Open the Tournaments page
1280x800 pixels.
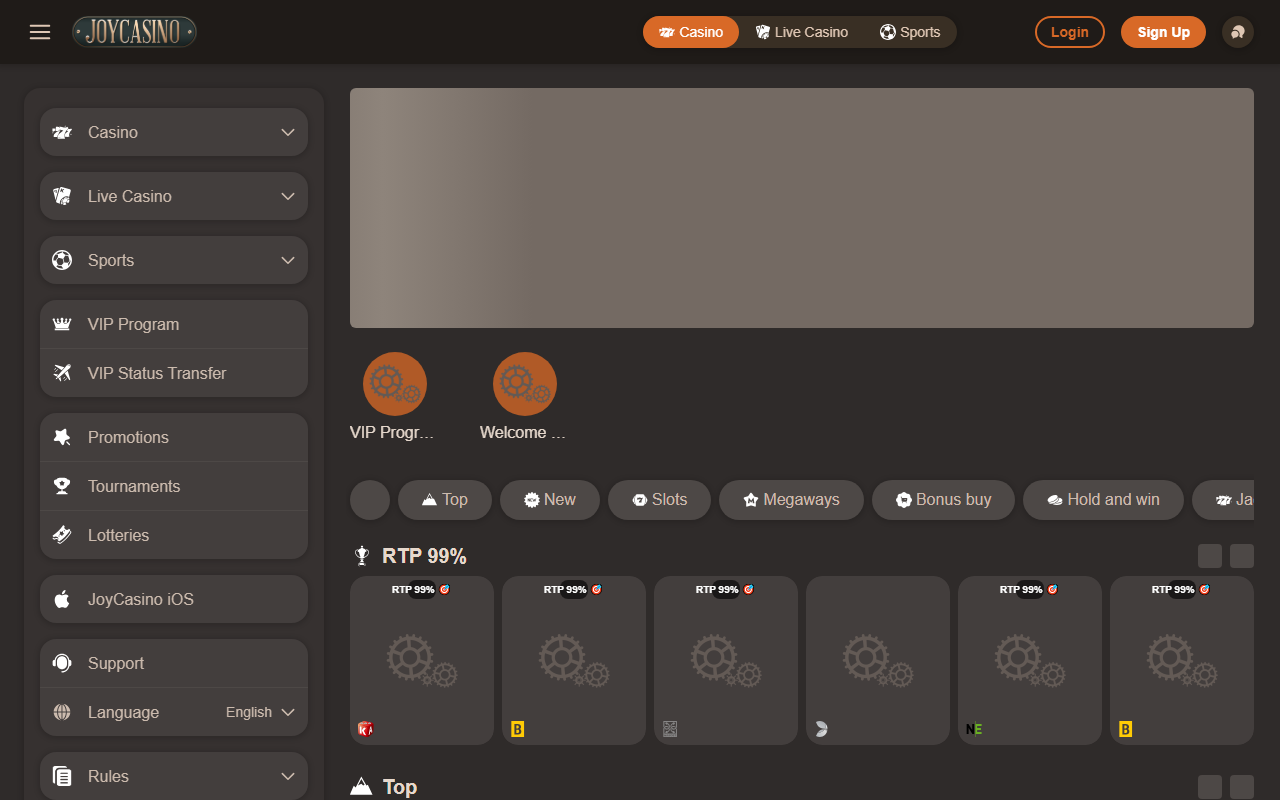tap(174, 486)
